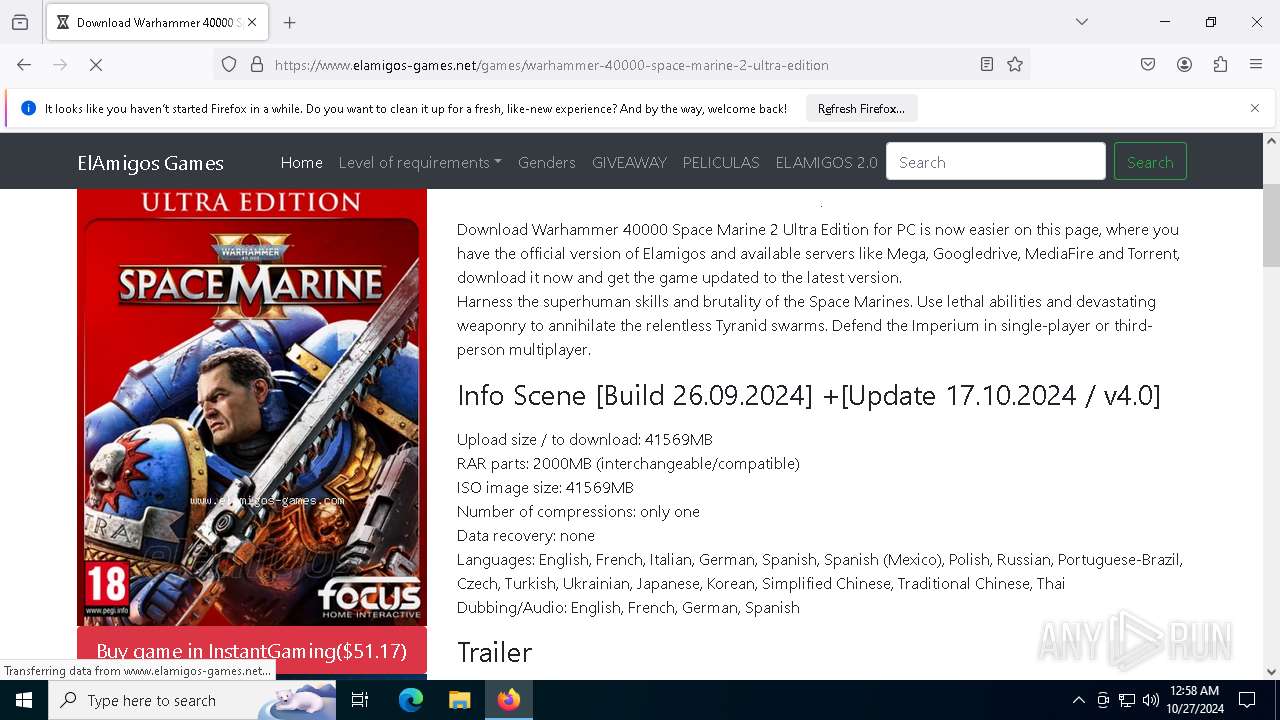This screenshot has width=1280, height=720.
Task: Click the page scrollbar thumb
Action: (x=1271, y=225)
